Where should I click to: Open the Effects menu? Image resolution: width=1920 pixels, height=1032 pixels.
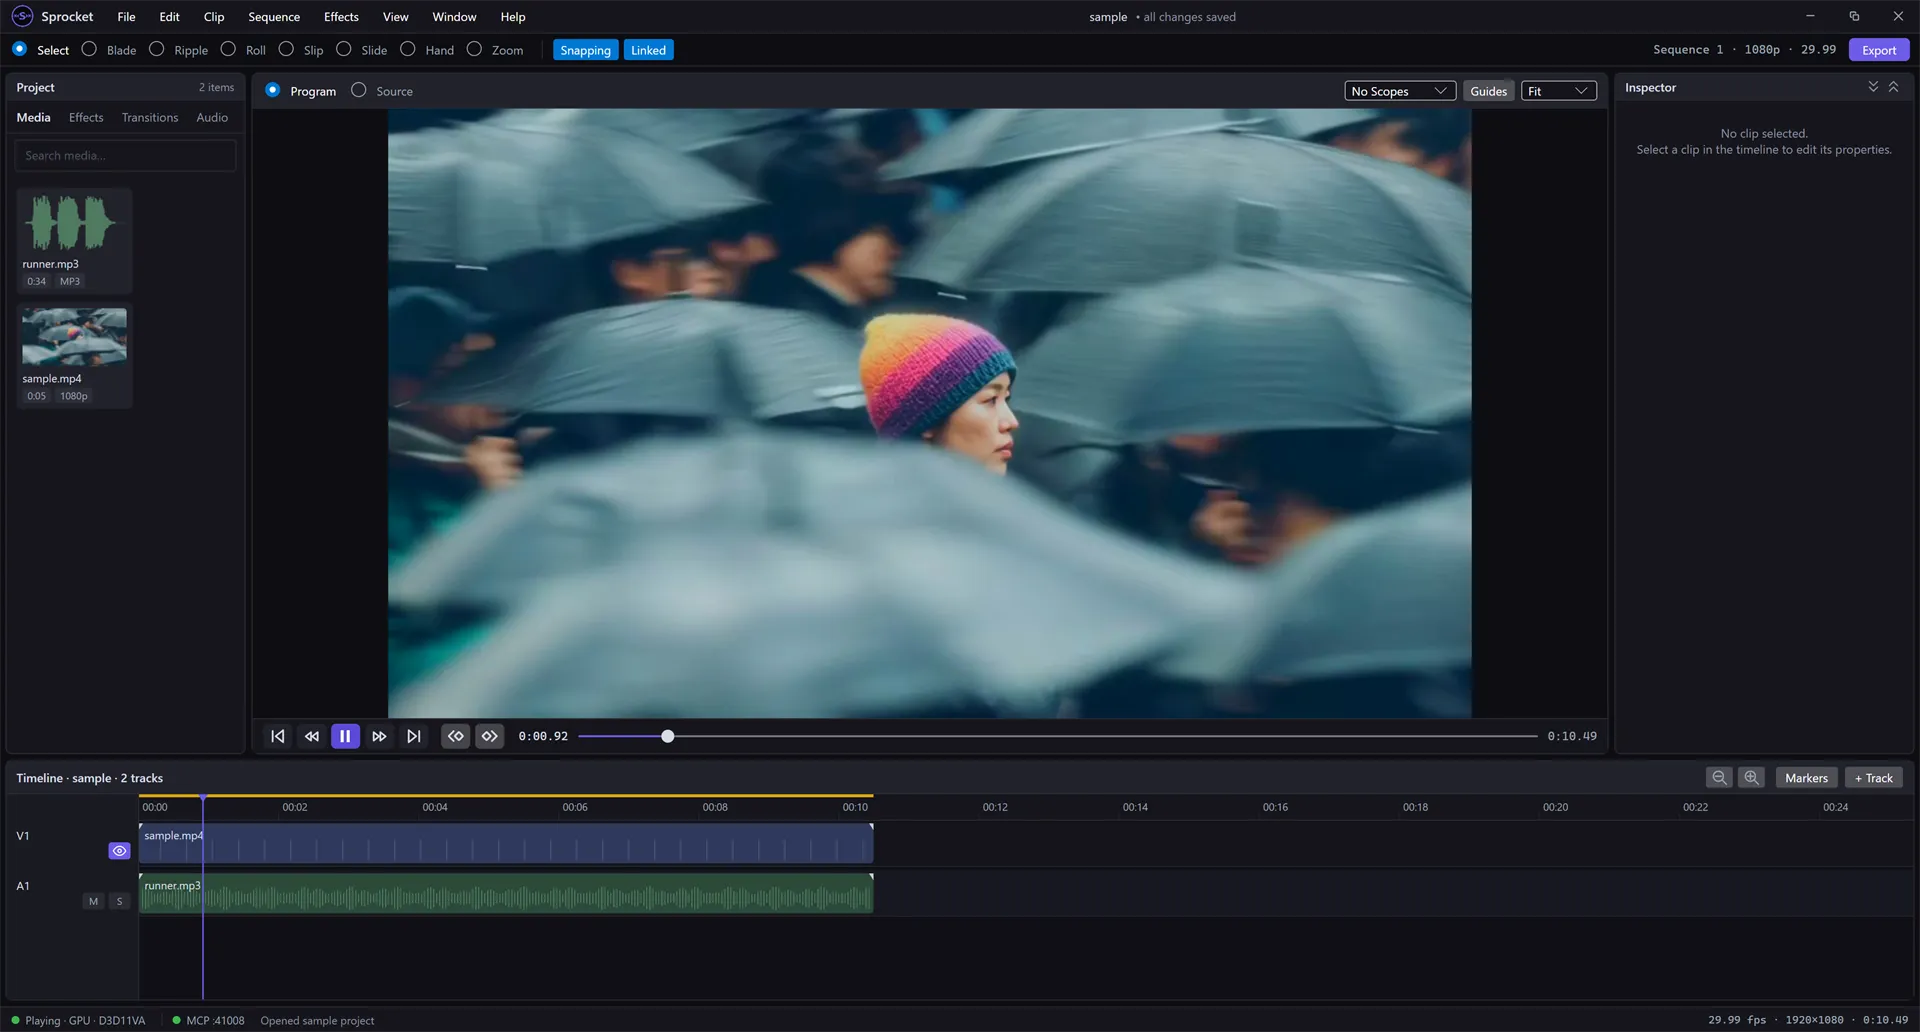[x=341, y=17]
